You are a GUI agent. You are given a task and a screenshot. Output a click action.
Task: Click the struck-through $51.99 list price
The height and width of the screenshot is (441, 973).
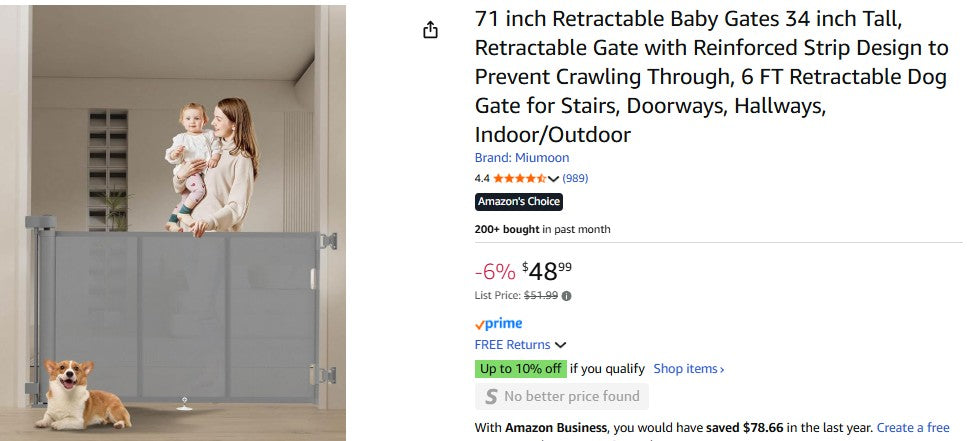[x=541, y=296]
